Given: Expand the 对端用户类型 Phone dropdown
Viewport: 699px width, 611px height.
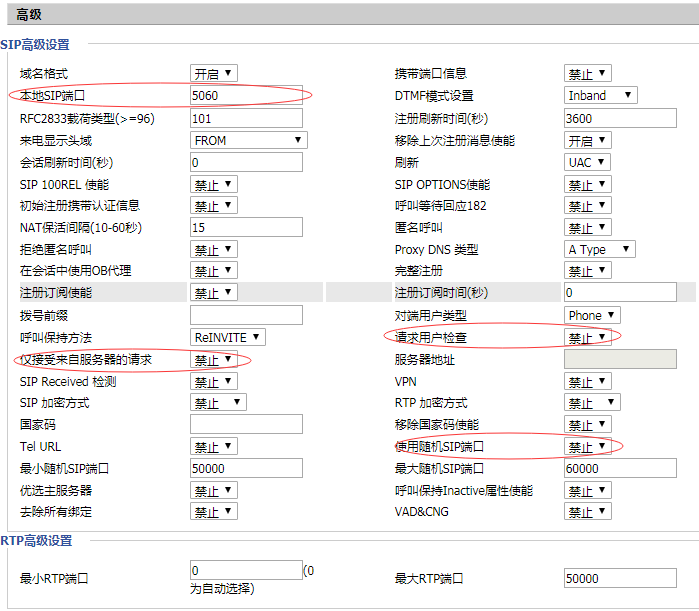Looking at the screenshot, I should (x=592, y=315).
